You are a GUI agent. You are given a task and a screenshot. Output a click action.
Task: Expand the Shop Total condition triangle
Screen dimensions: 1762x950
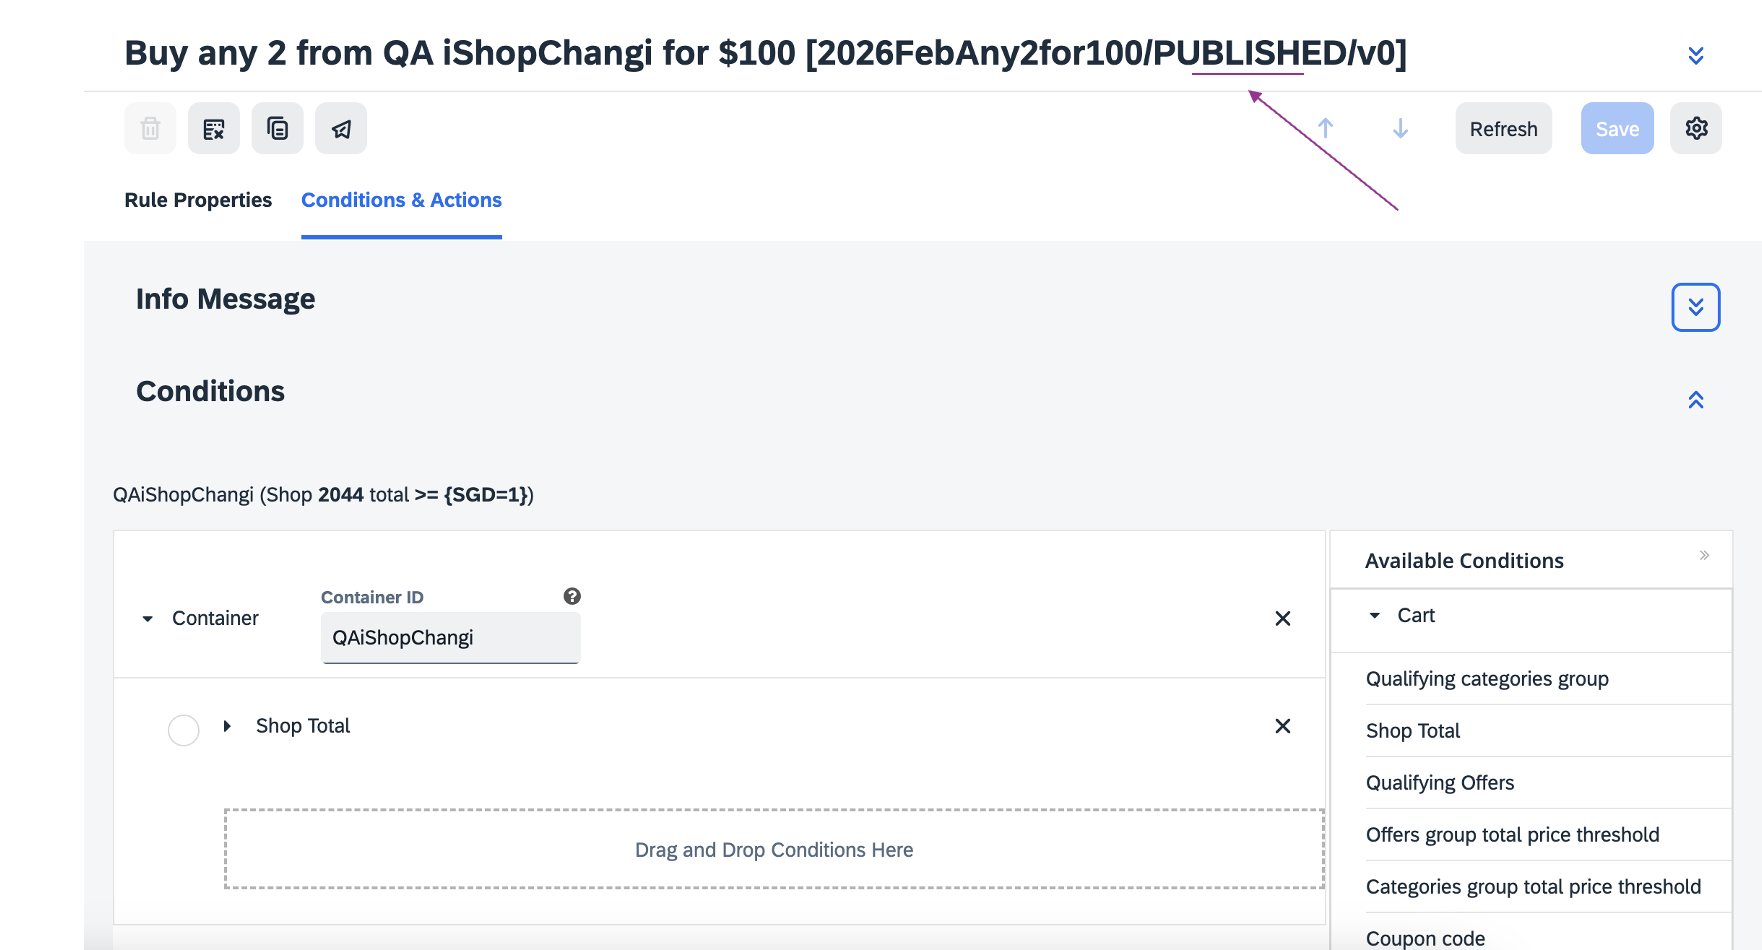[x=227, y=726]
